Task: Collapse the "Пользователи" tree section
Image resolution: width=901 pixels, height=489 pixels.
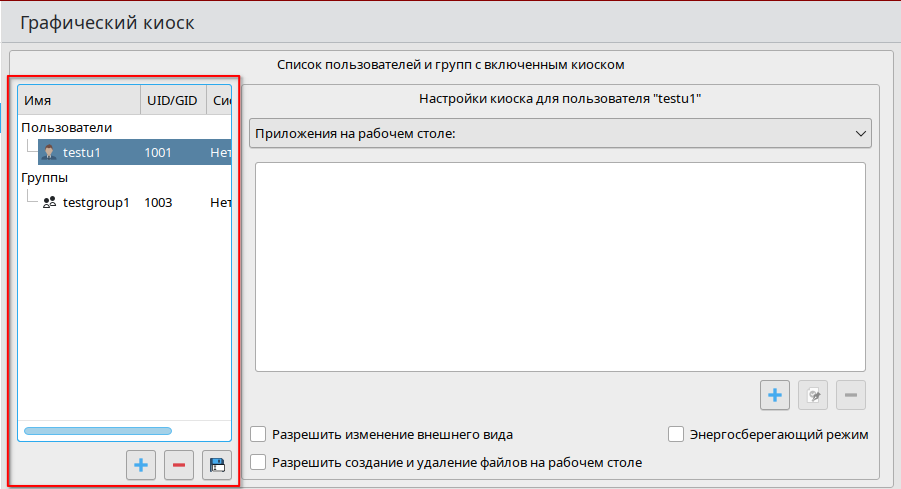Action: (66, 128)
